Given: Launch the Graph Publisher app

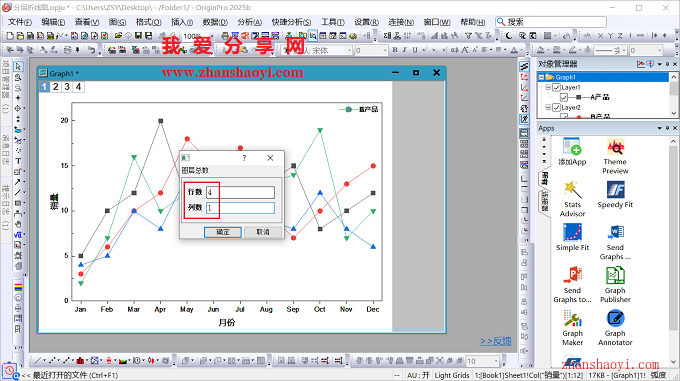Looking at the screenshot, I should tap(615, 285).
